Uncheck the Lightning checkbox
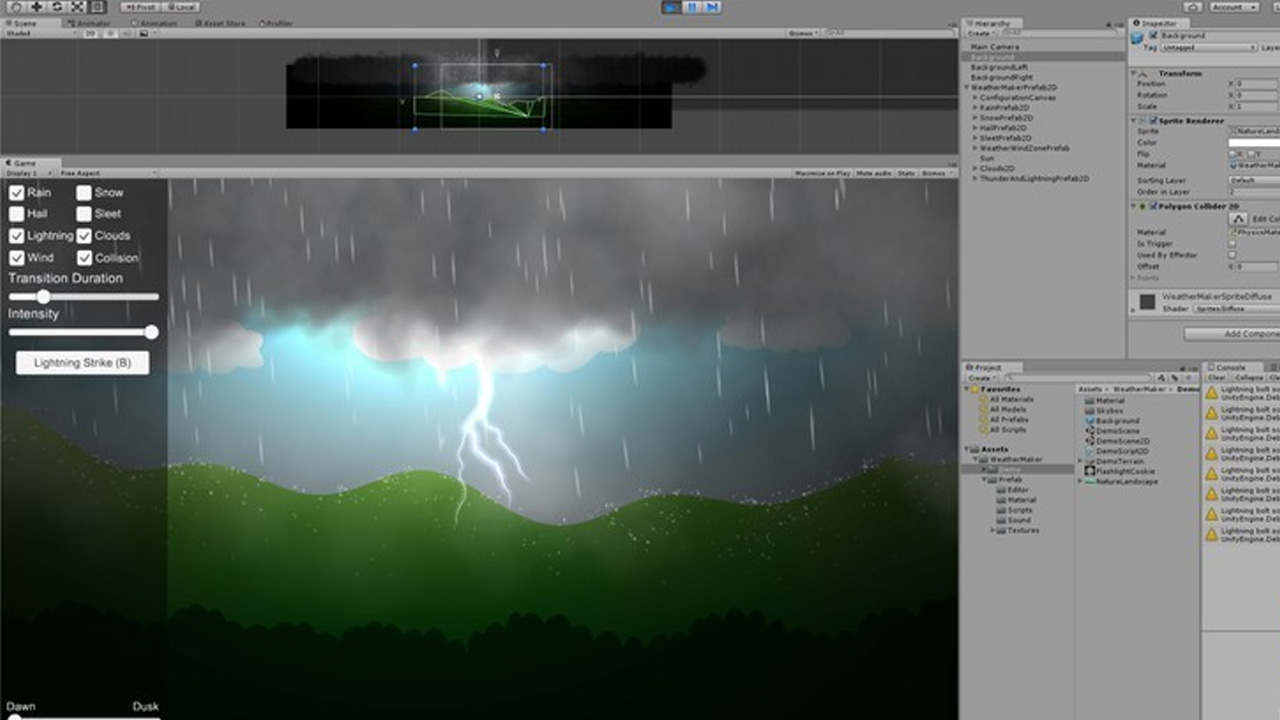The image size is (1280, 720). pos(17,236)
